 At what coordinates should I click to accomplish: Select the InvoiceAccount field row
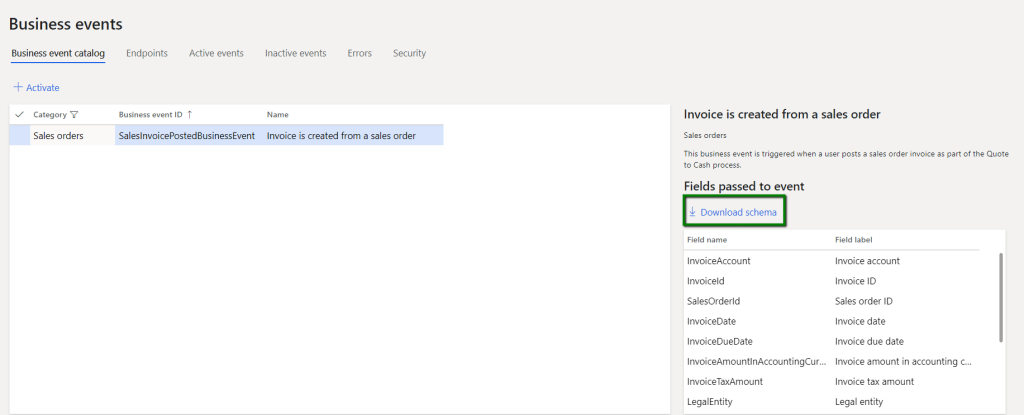coord(720,261)
